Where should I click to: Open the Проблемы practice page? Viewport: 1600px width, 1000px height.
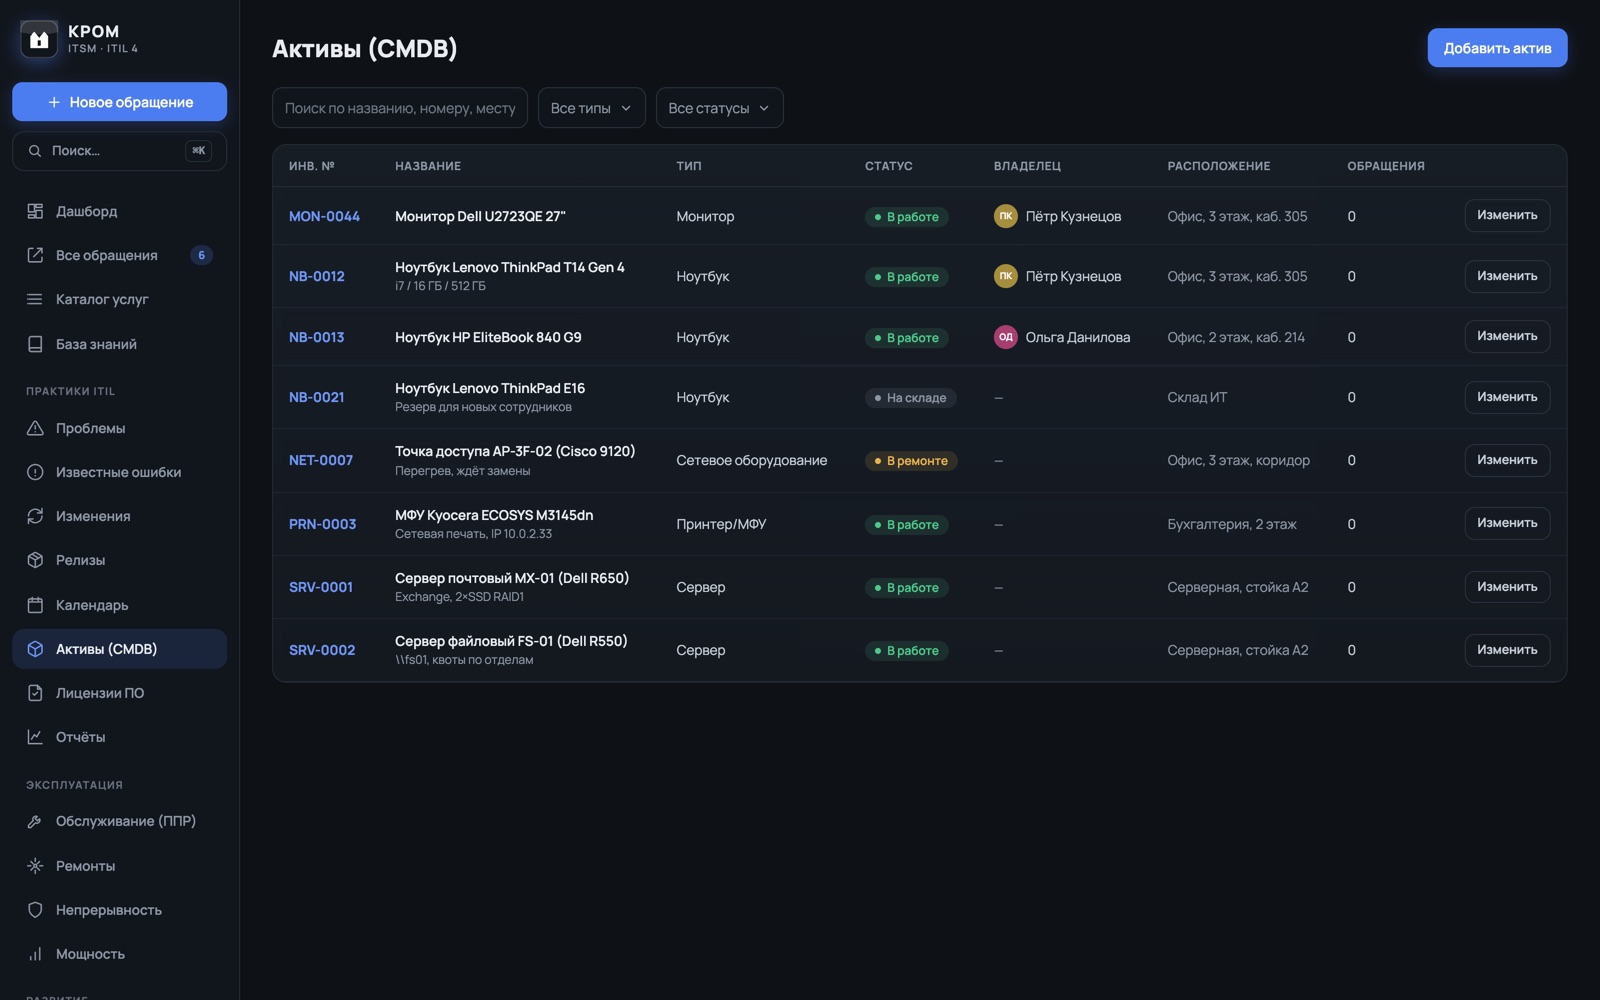119,428
